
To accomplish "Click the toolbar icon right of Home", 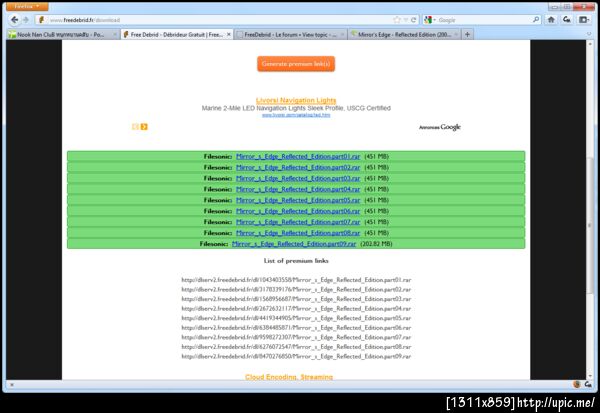I will point(567,20).
